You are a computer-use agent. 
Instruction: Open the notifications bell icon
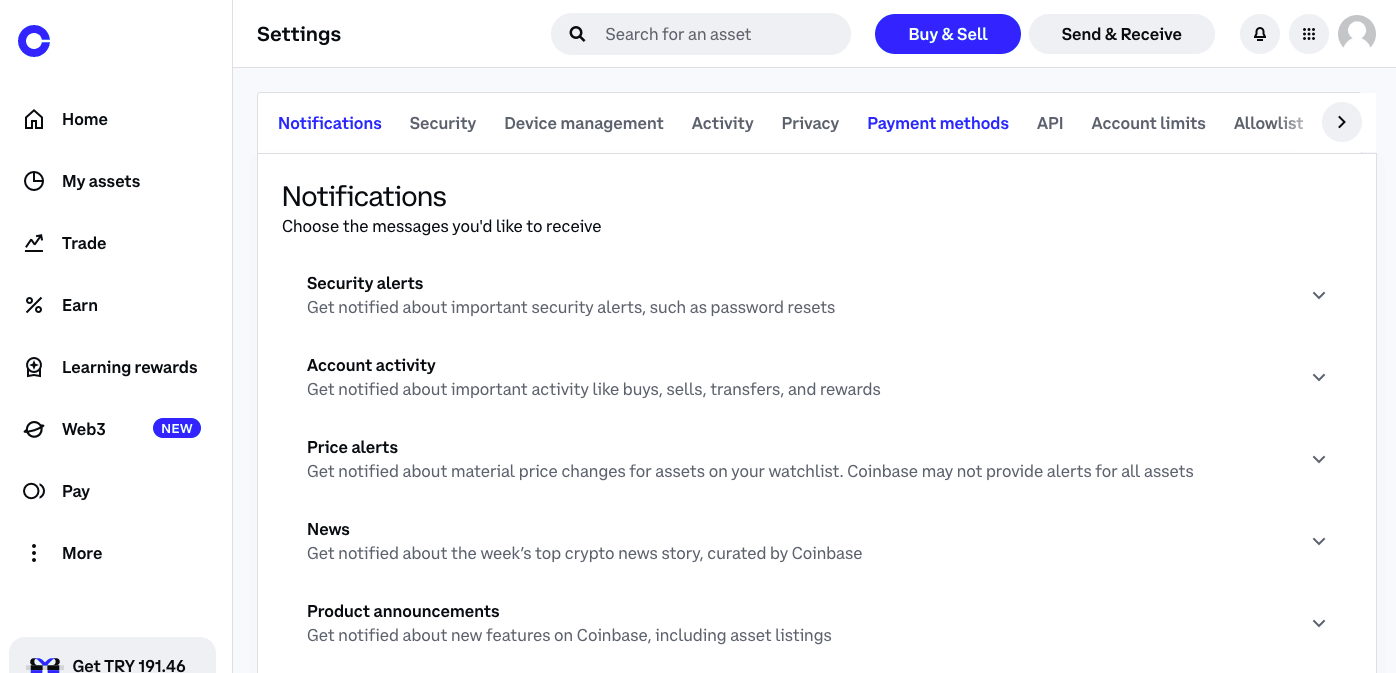click(1260, 34)
